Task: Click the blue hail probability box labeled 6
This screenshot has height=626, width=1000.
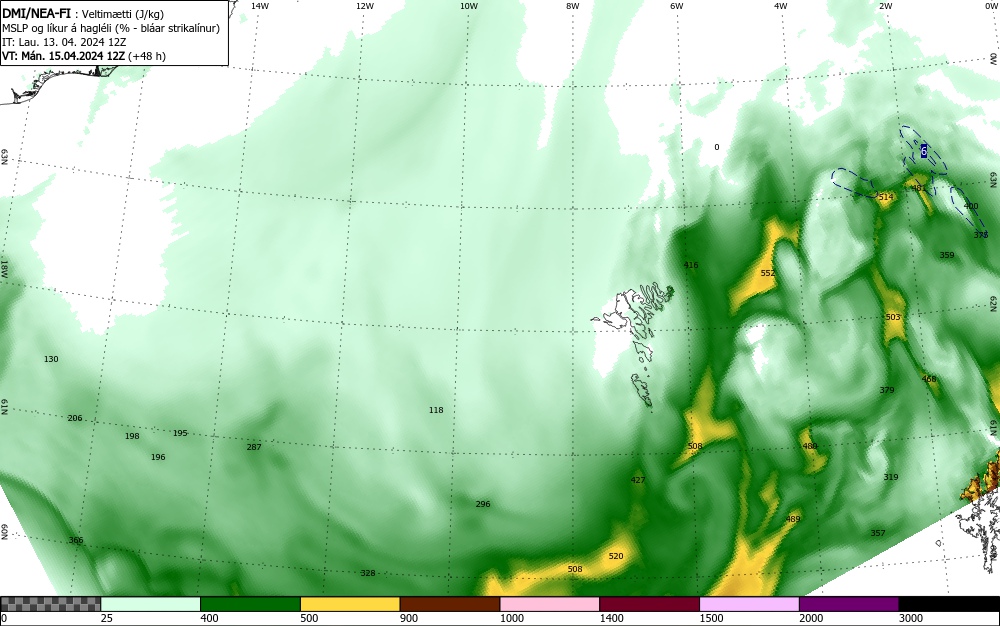Action: [x=924, y=151]
